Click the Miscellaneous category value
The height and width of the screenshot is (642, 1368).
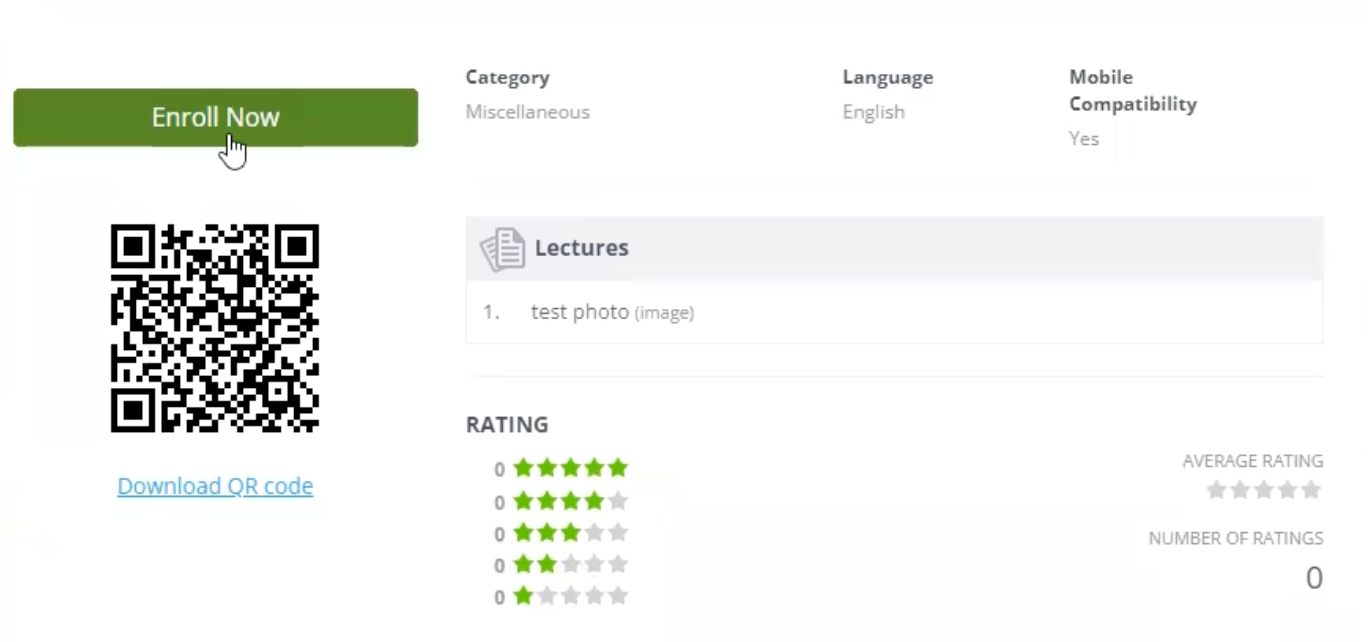coord(527,112)
